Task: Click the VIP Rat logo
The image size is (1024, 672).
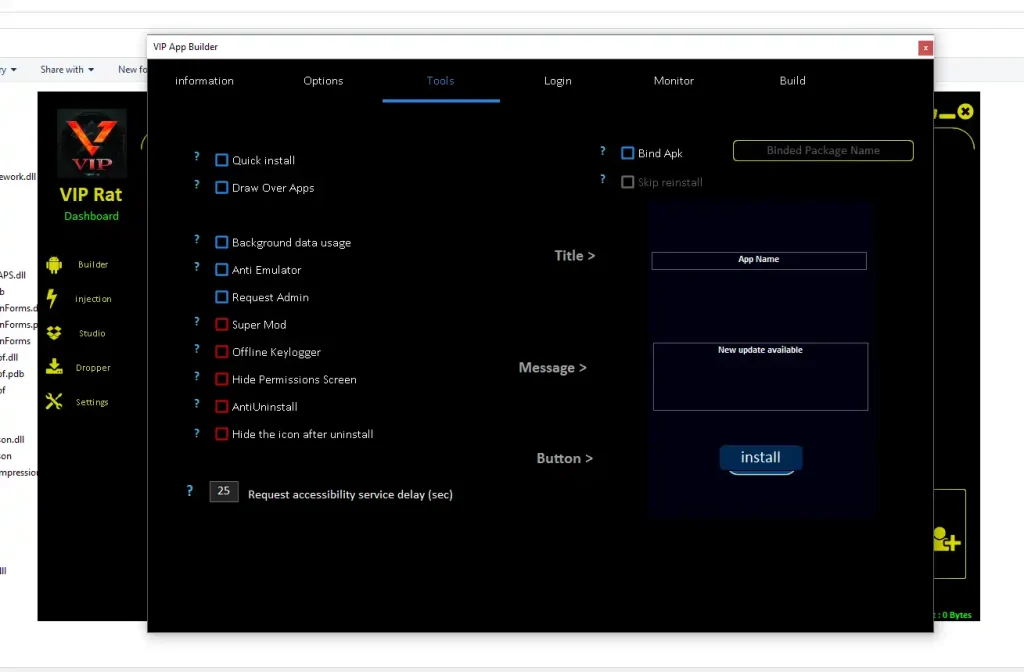Action: point(91,143)
